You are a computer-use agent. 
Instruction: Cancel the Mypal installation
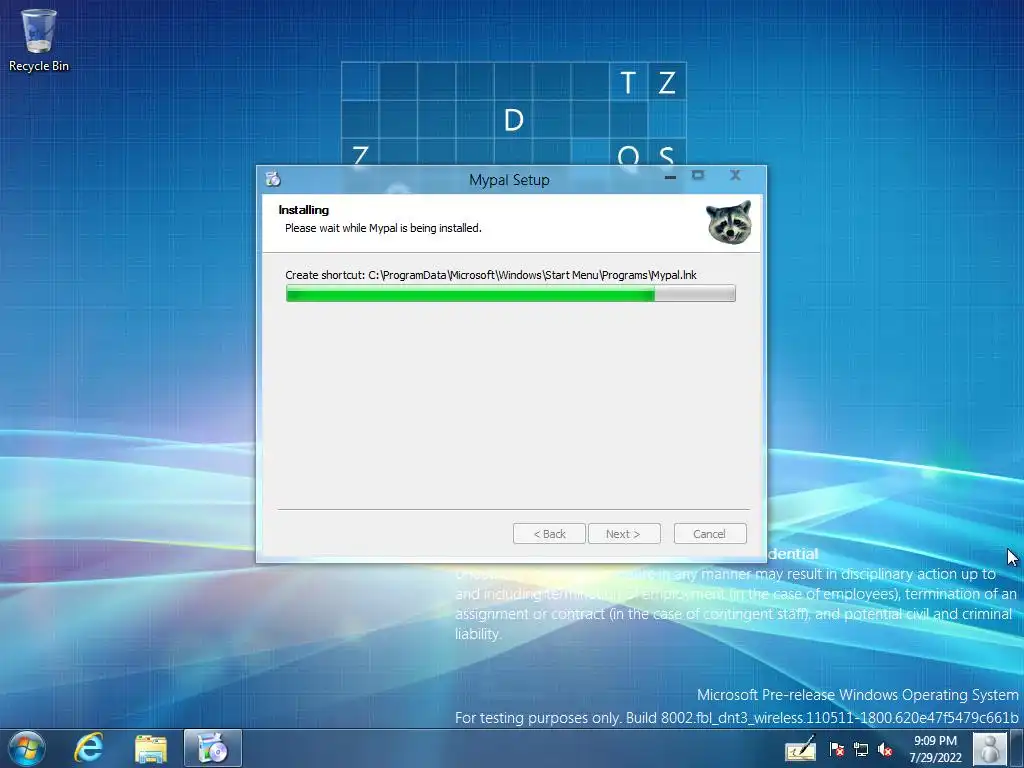click(710, 534)
